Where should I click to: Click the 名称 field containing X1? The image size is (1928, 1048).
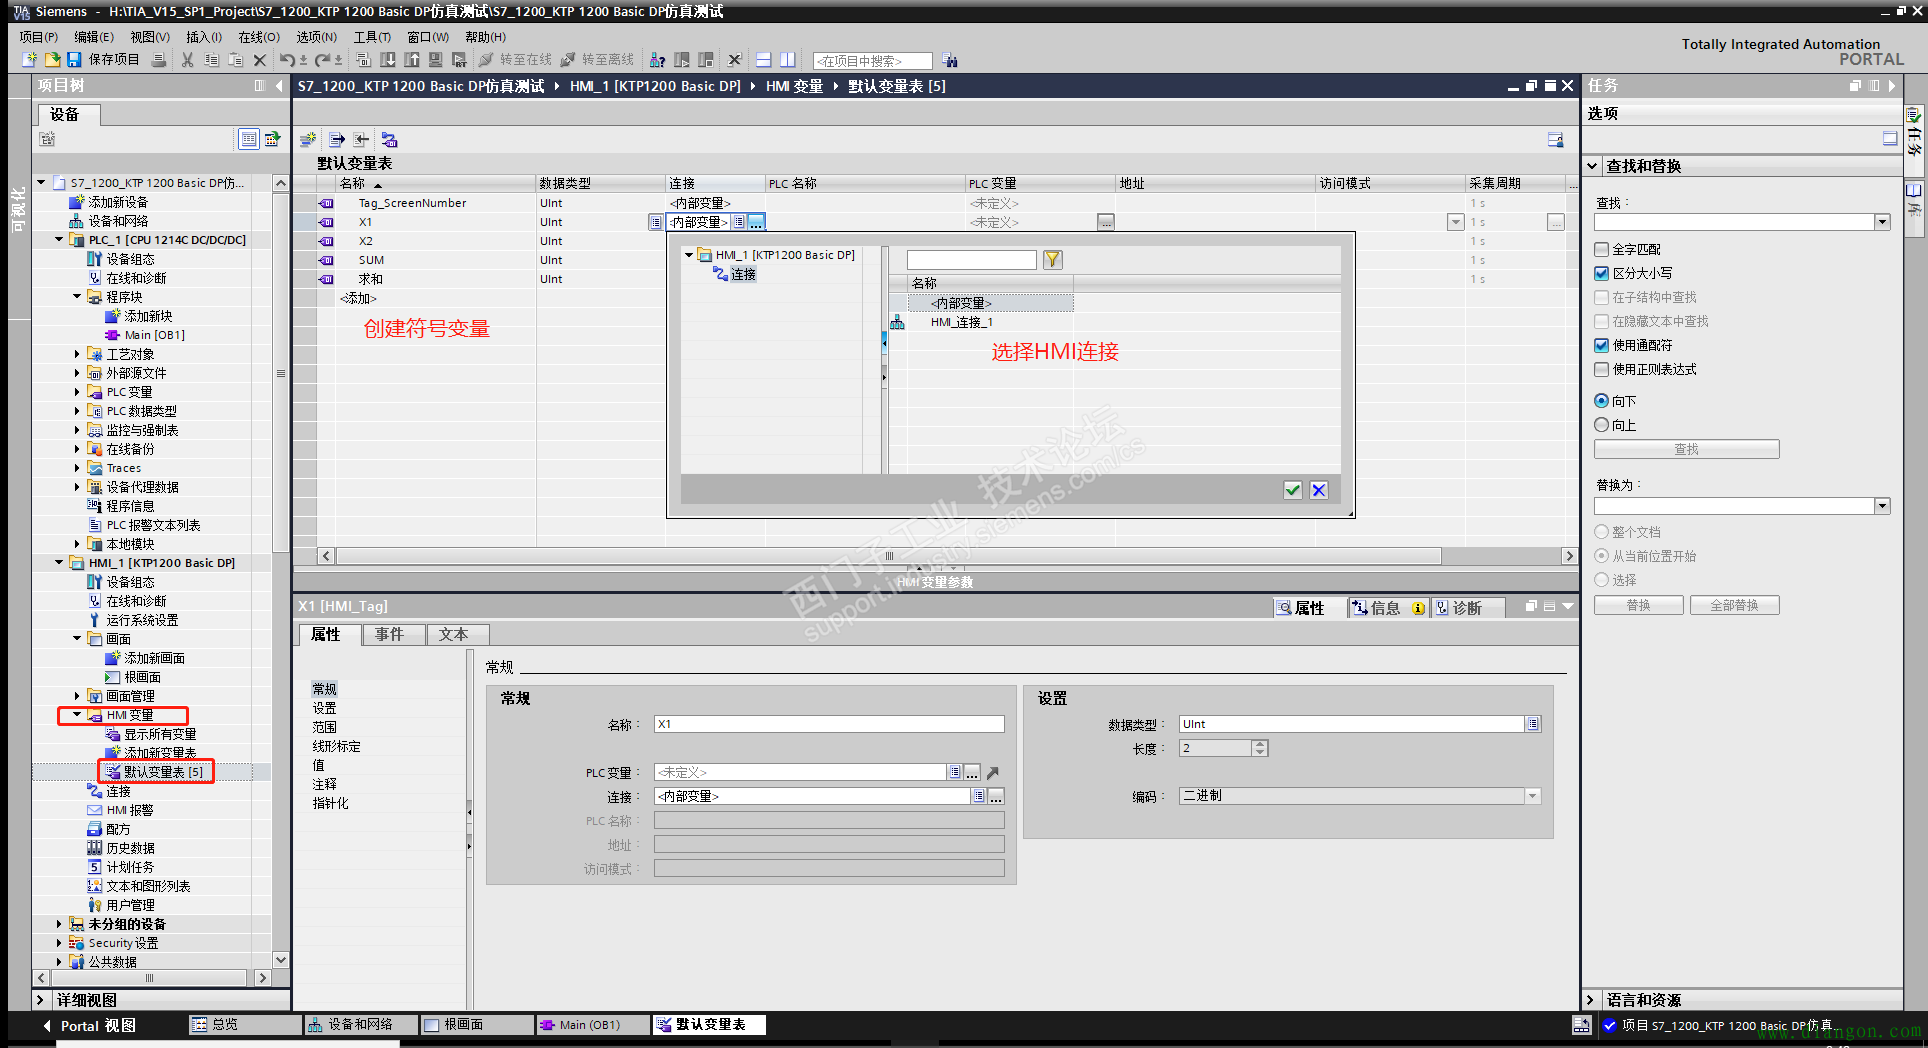829,724
